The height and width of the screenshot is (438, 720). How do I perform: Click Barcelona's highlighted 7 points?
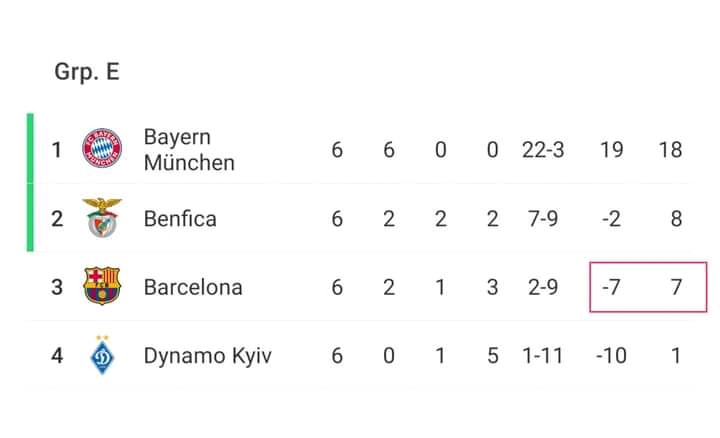coord(676,287)
